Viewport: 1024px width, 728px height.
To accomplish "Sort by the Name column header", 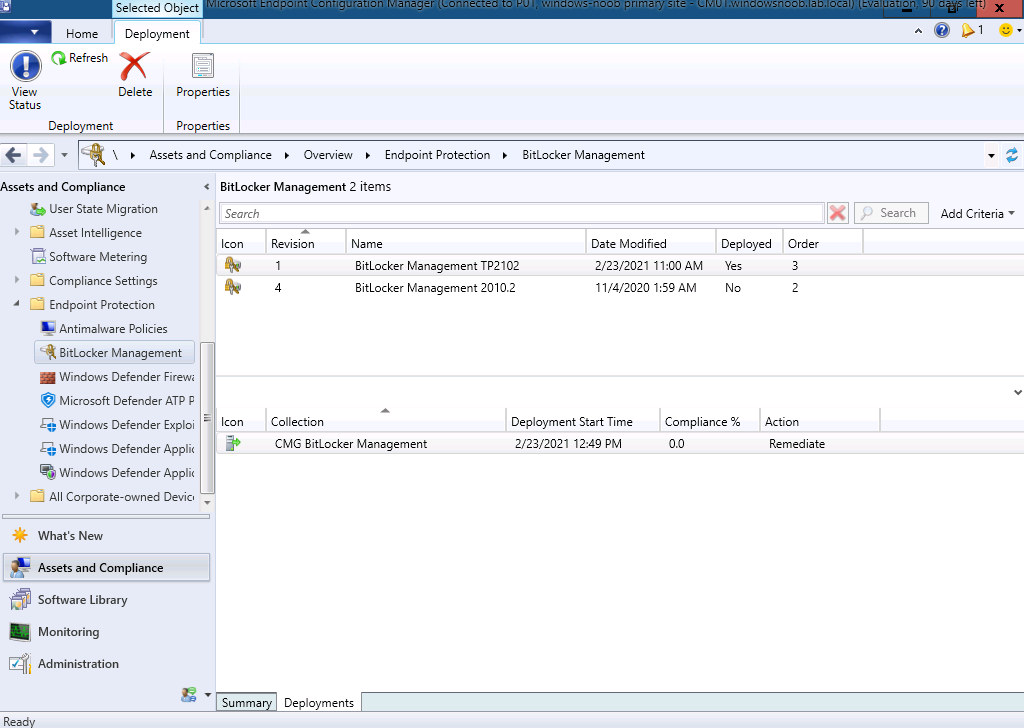I will [466, 244].
